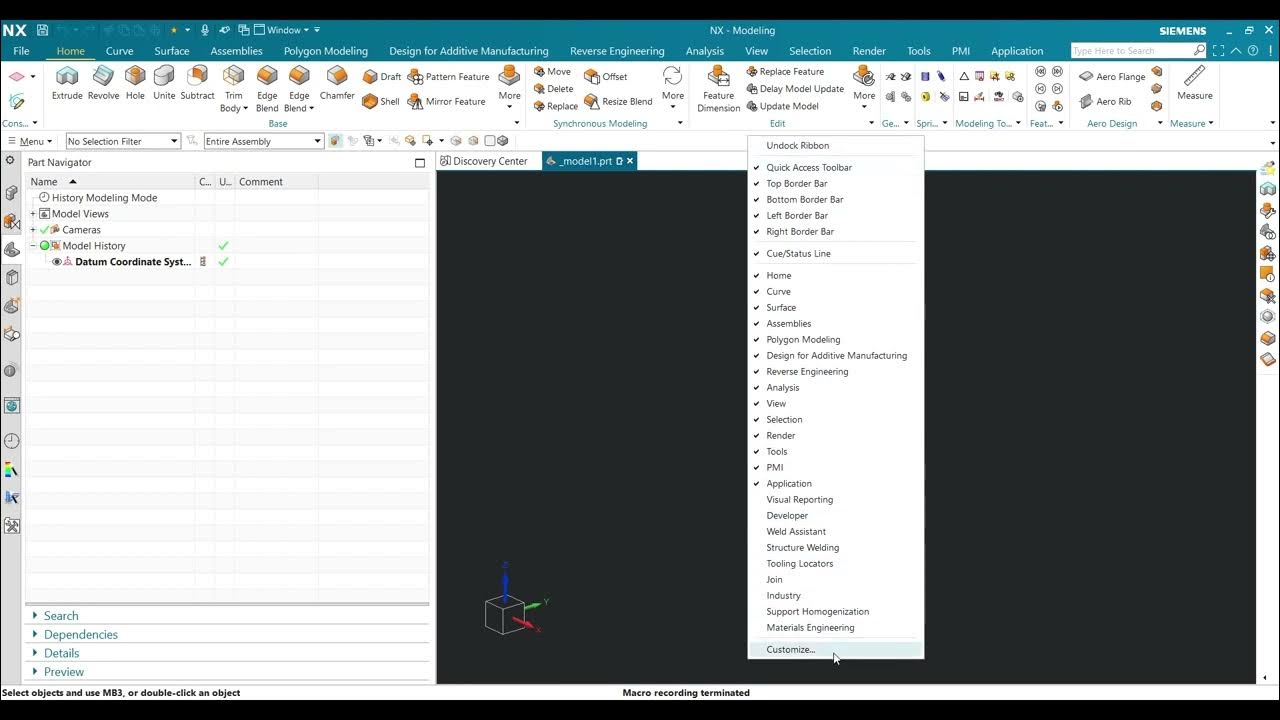Select the Extrude tool
Screen dimensions: 1280x720
point(67,83)
